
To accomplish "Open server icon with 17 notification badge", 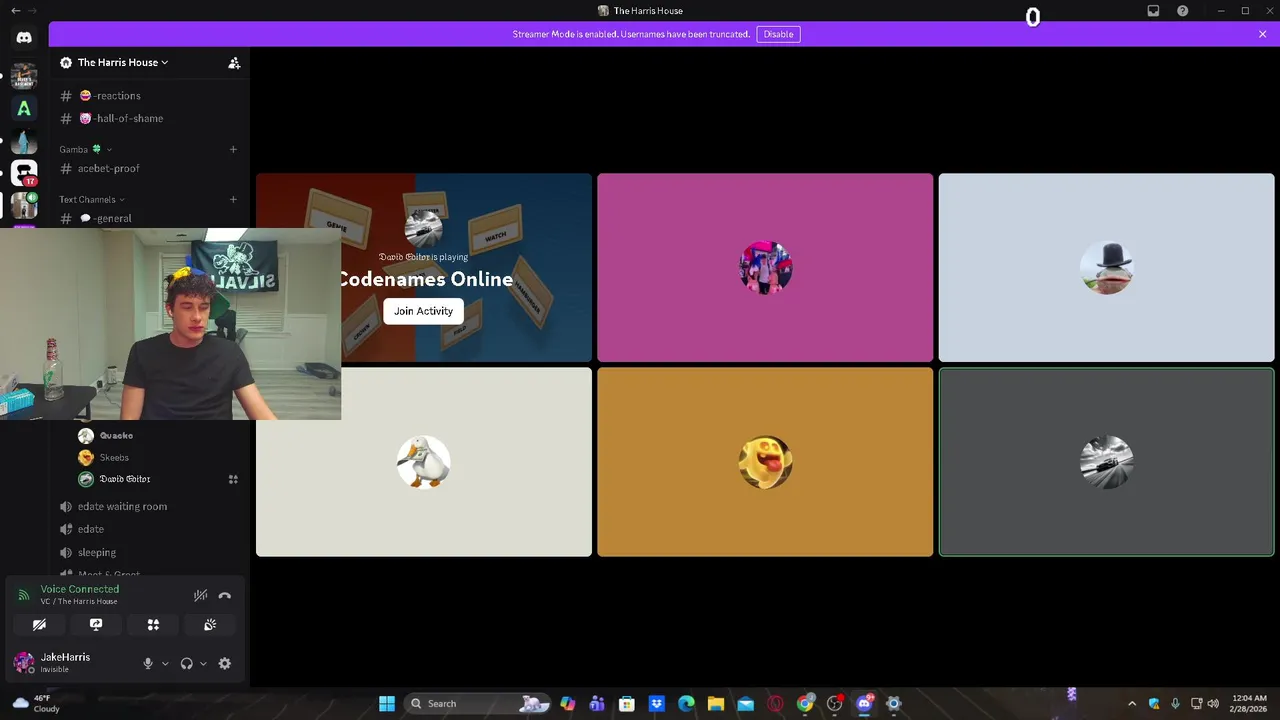I will tap(24, 173).
